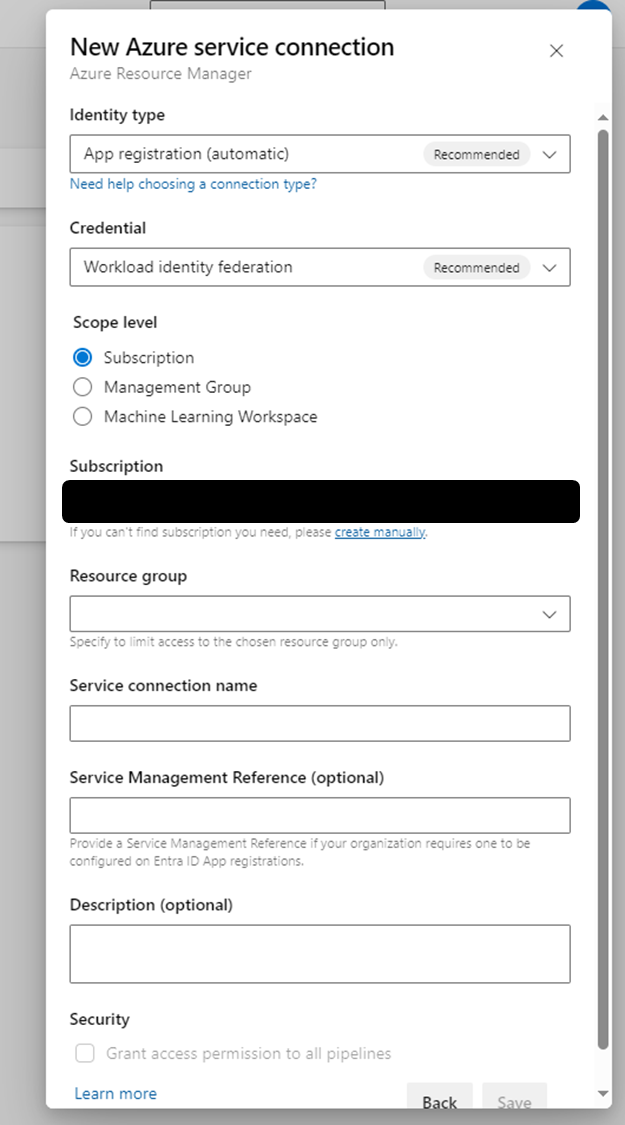Select the Management Group scope level
The height and width of the screenshot is (1125, 625).
[82, 386]
